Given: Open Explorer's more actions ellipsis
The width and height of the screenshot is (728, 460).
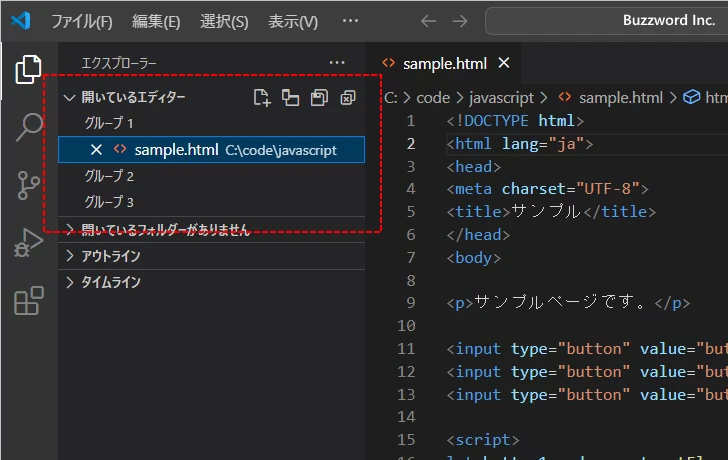Looking at the screenshot, I should tap(337, 62).
